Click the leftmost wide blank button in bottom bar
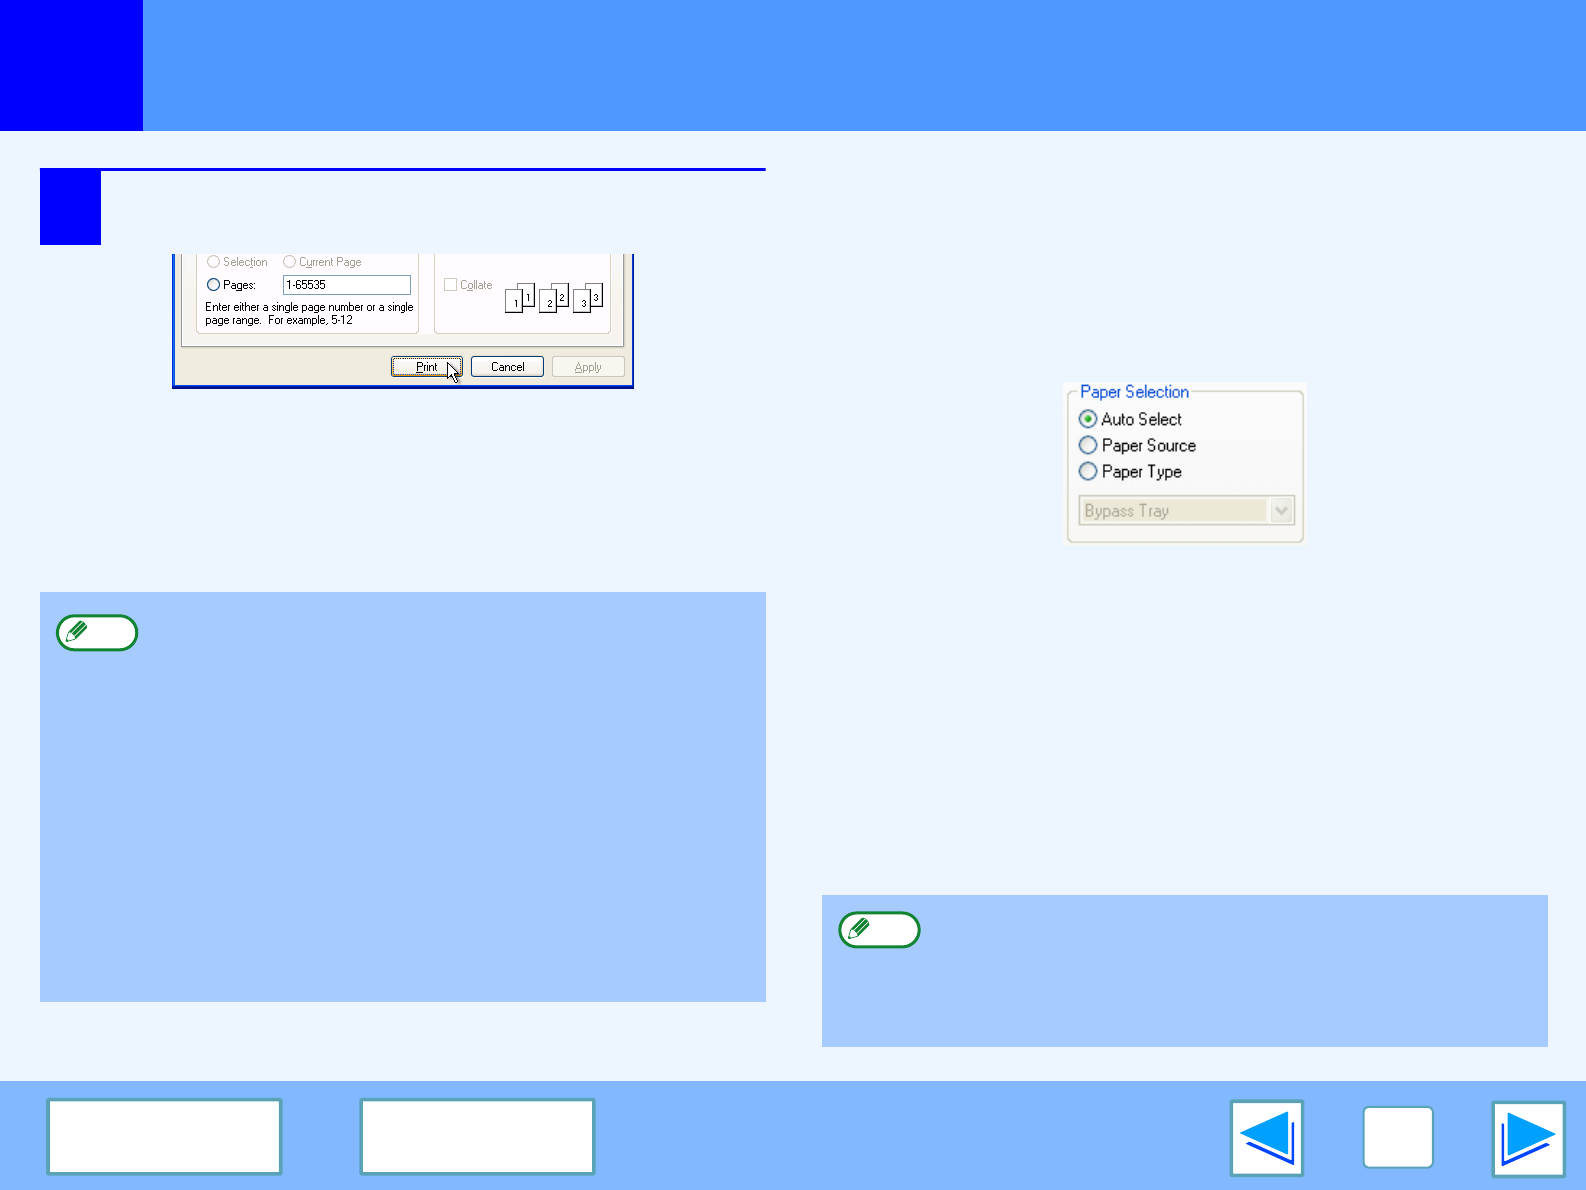 (x=164, y=1136)
